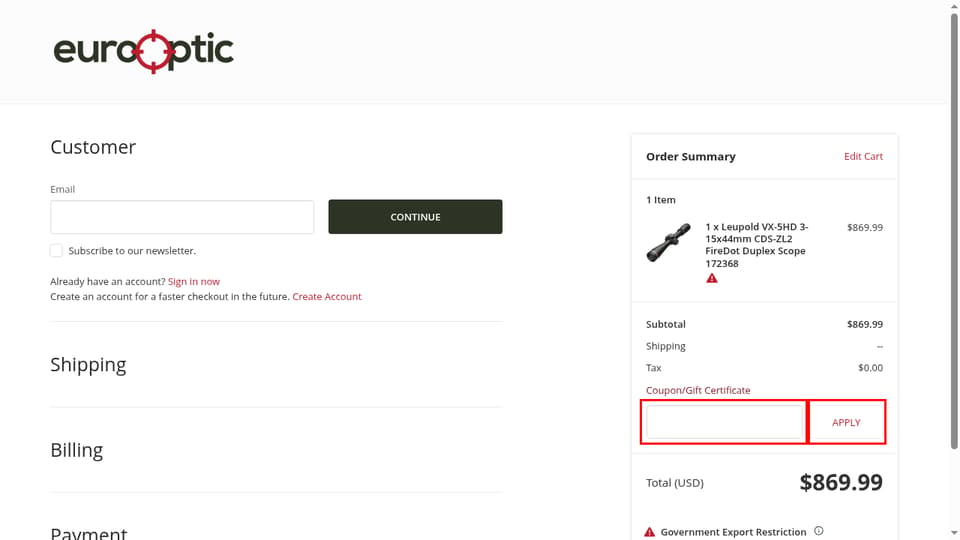Click the Subtotal label
The image size is (960, 540).
[x=666, y=324]
